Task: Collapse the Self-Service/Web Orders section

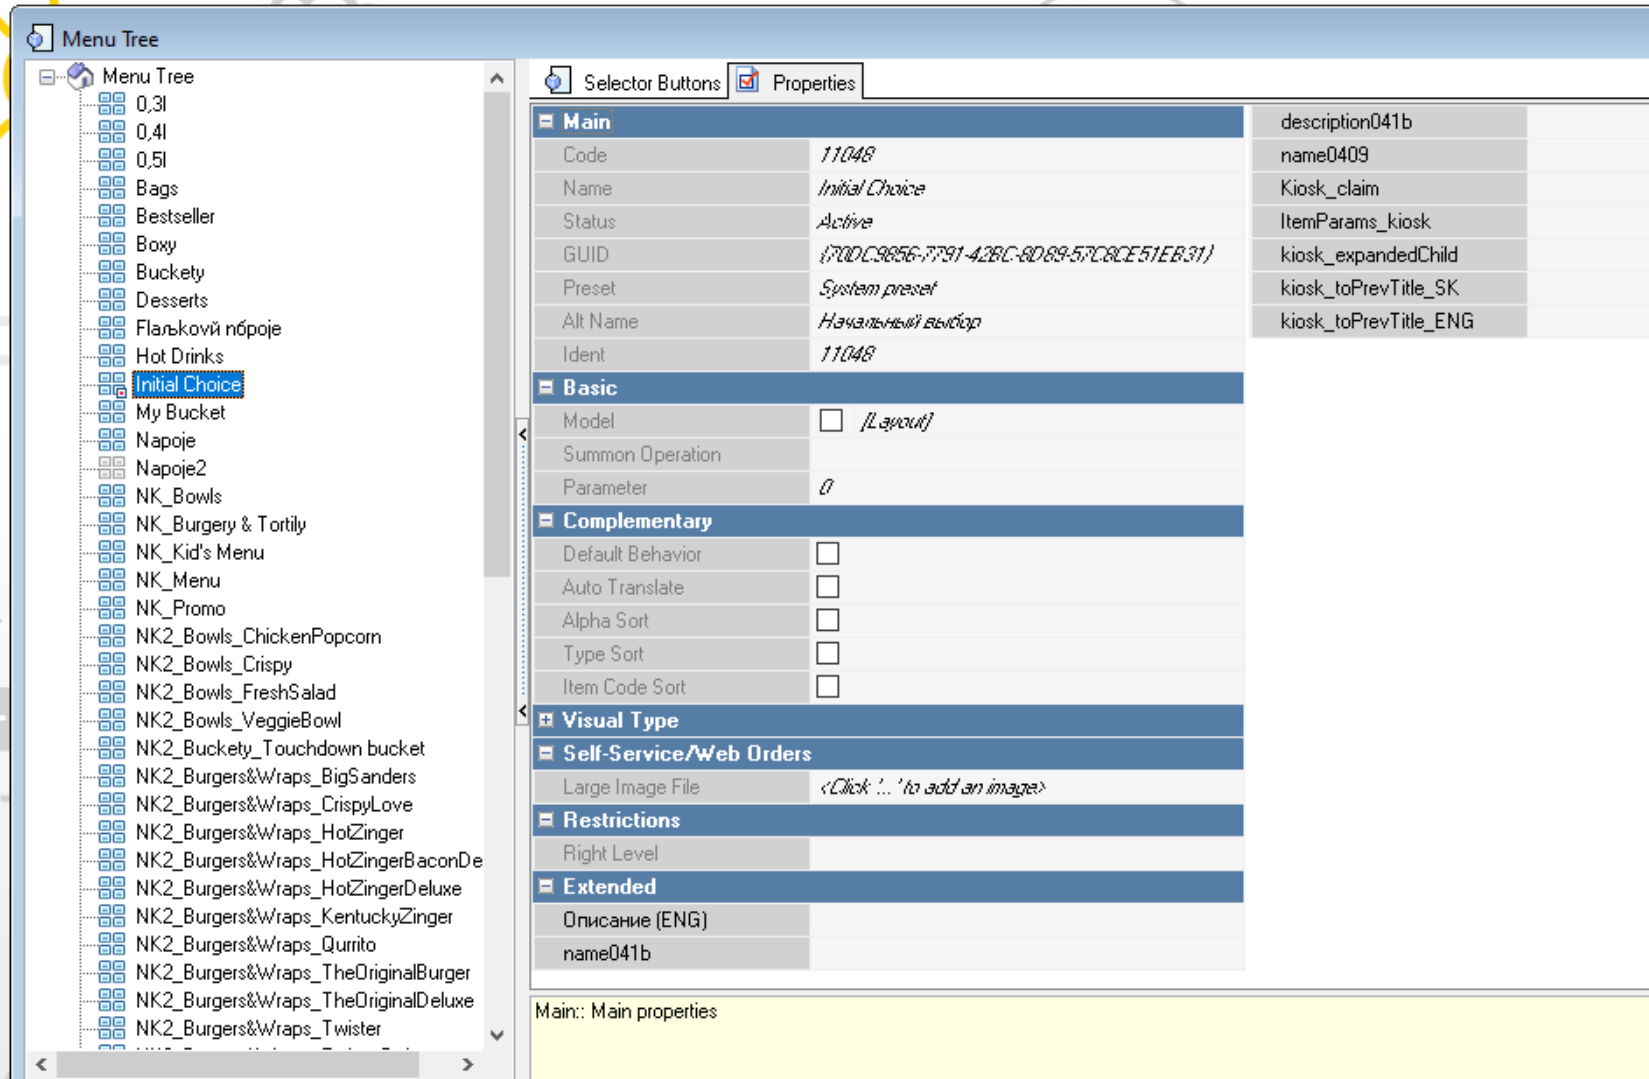Action: point(546,753)
